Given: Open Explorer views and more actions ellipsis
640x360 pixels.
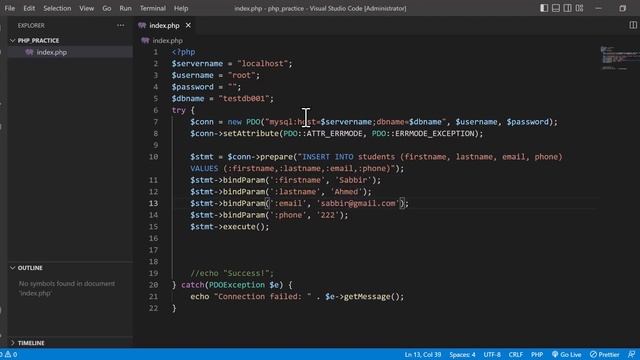Looking at the screenshot, I should 120,25.
